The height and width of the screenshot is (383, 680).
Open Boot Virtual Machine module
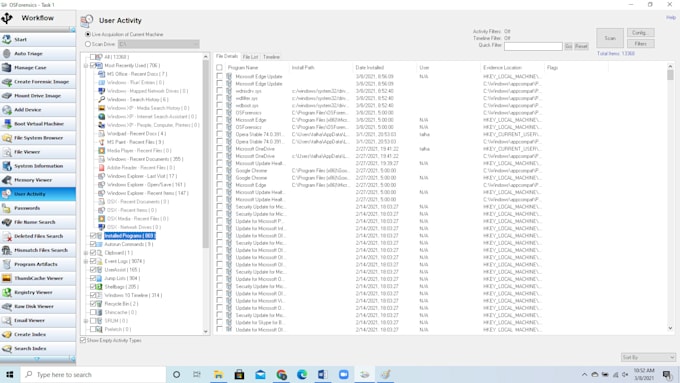tap(38, 124)
